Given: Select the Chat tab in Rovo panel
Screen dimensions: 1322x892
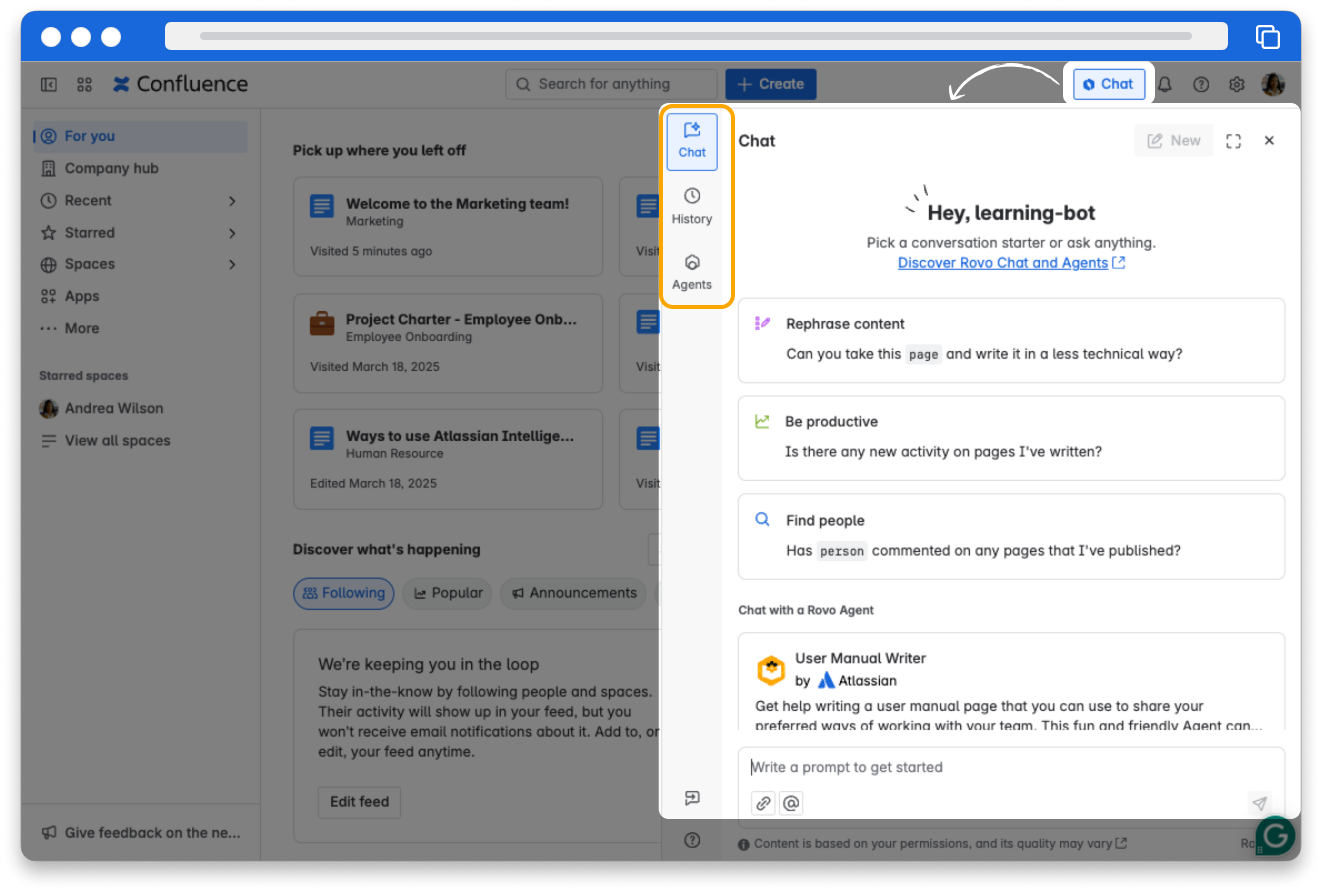Looking at the screenshot, I should [692, 141].
